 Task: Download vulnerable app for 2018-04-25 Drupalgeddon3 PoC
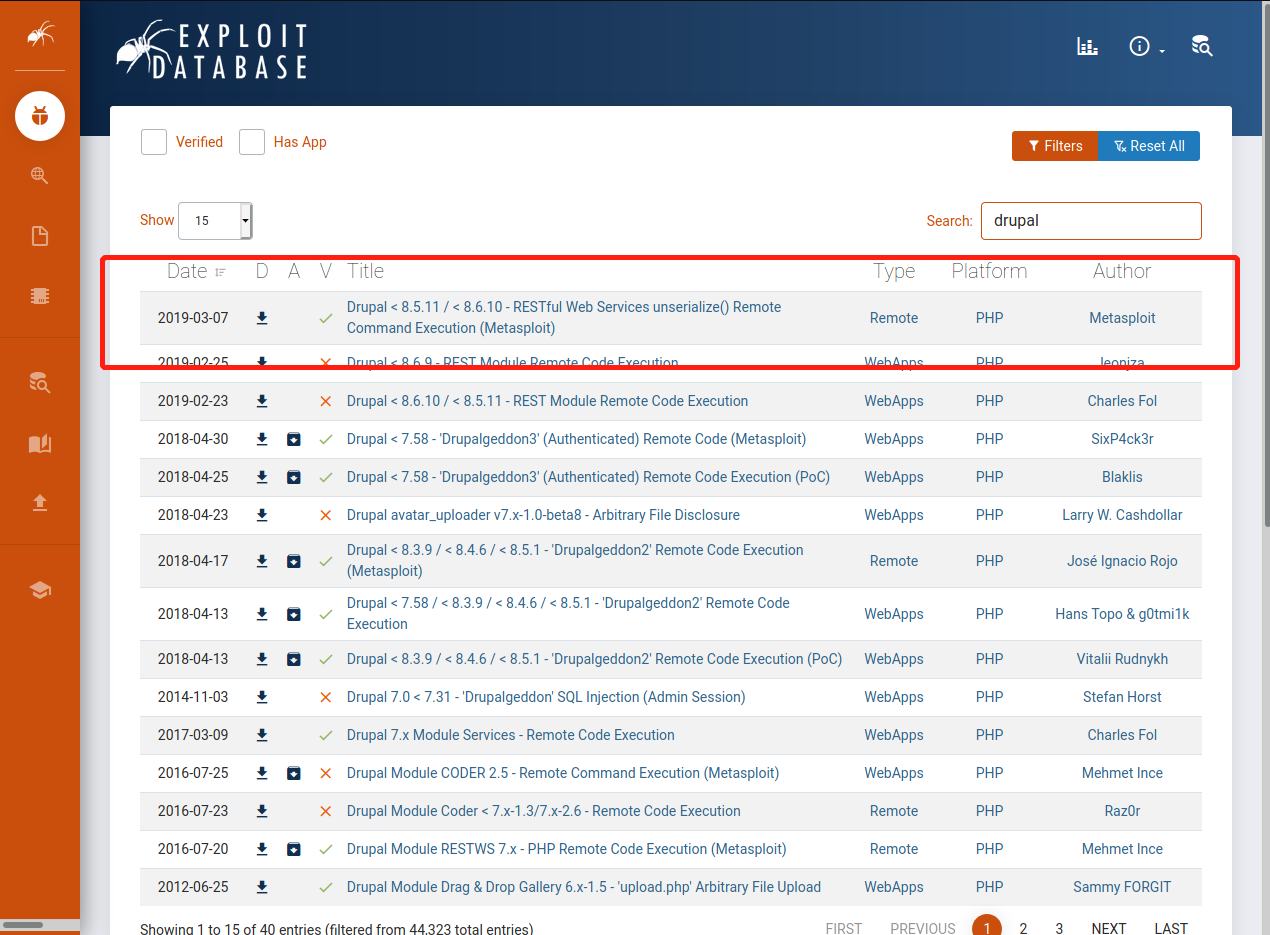click(x=294, y=477)
